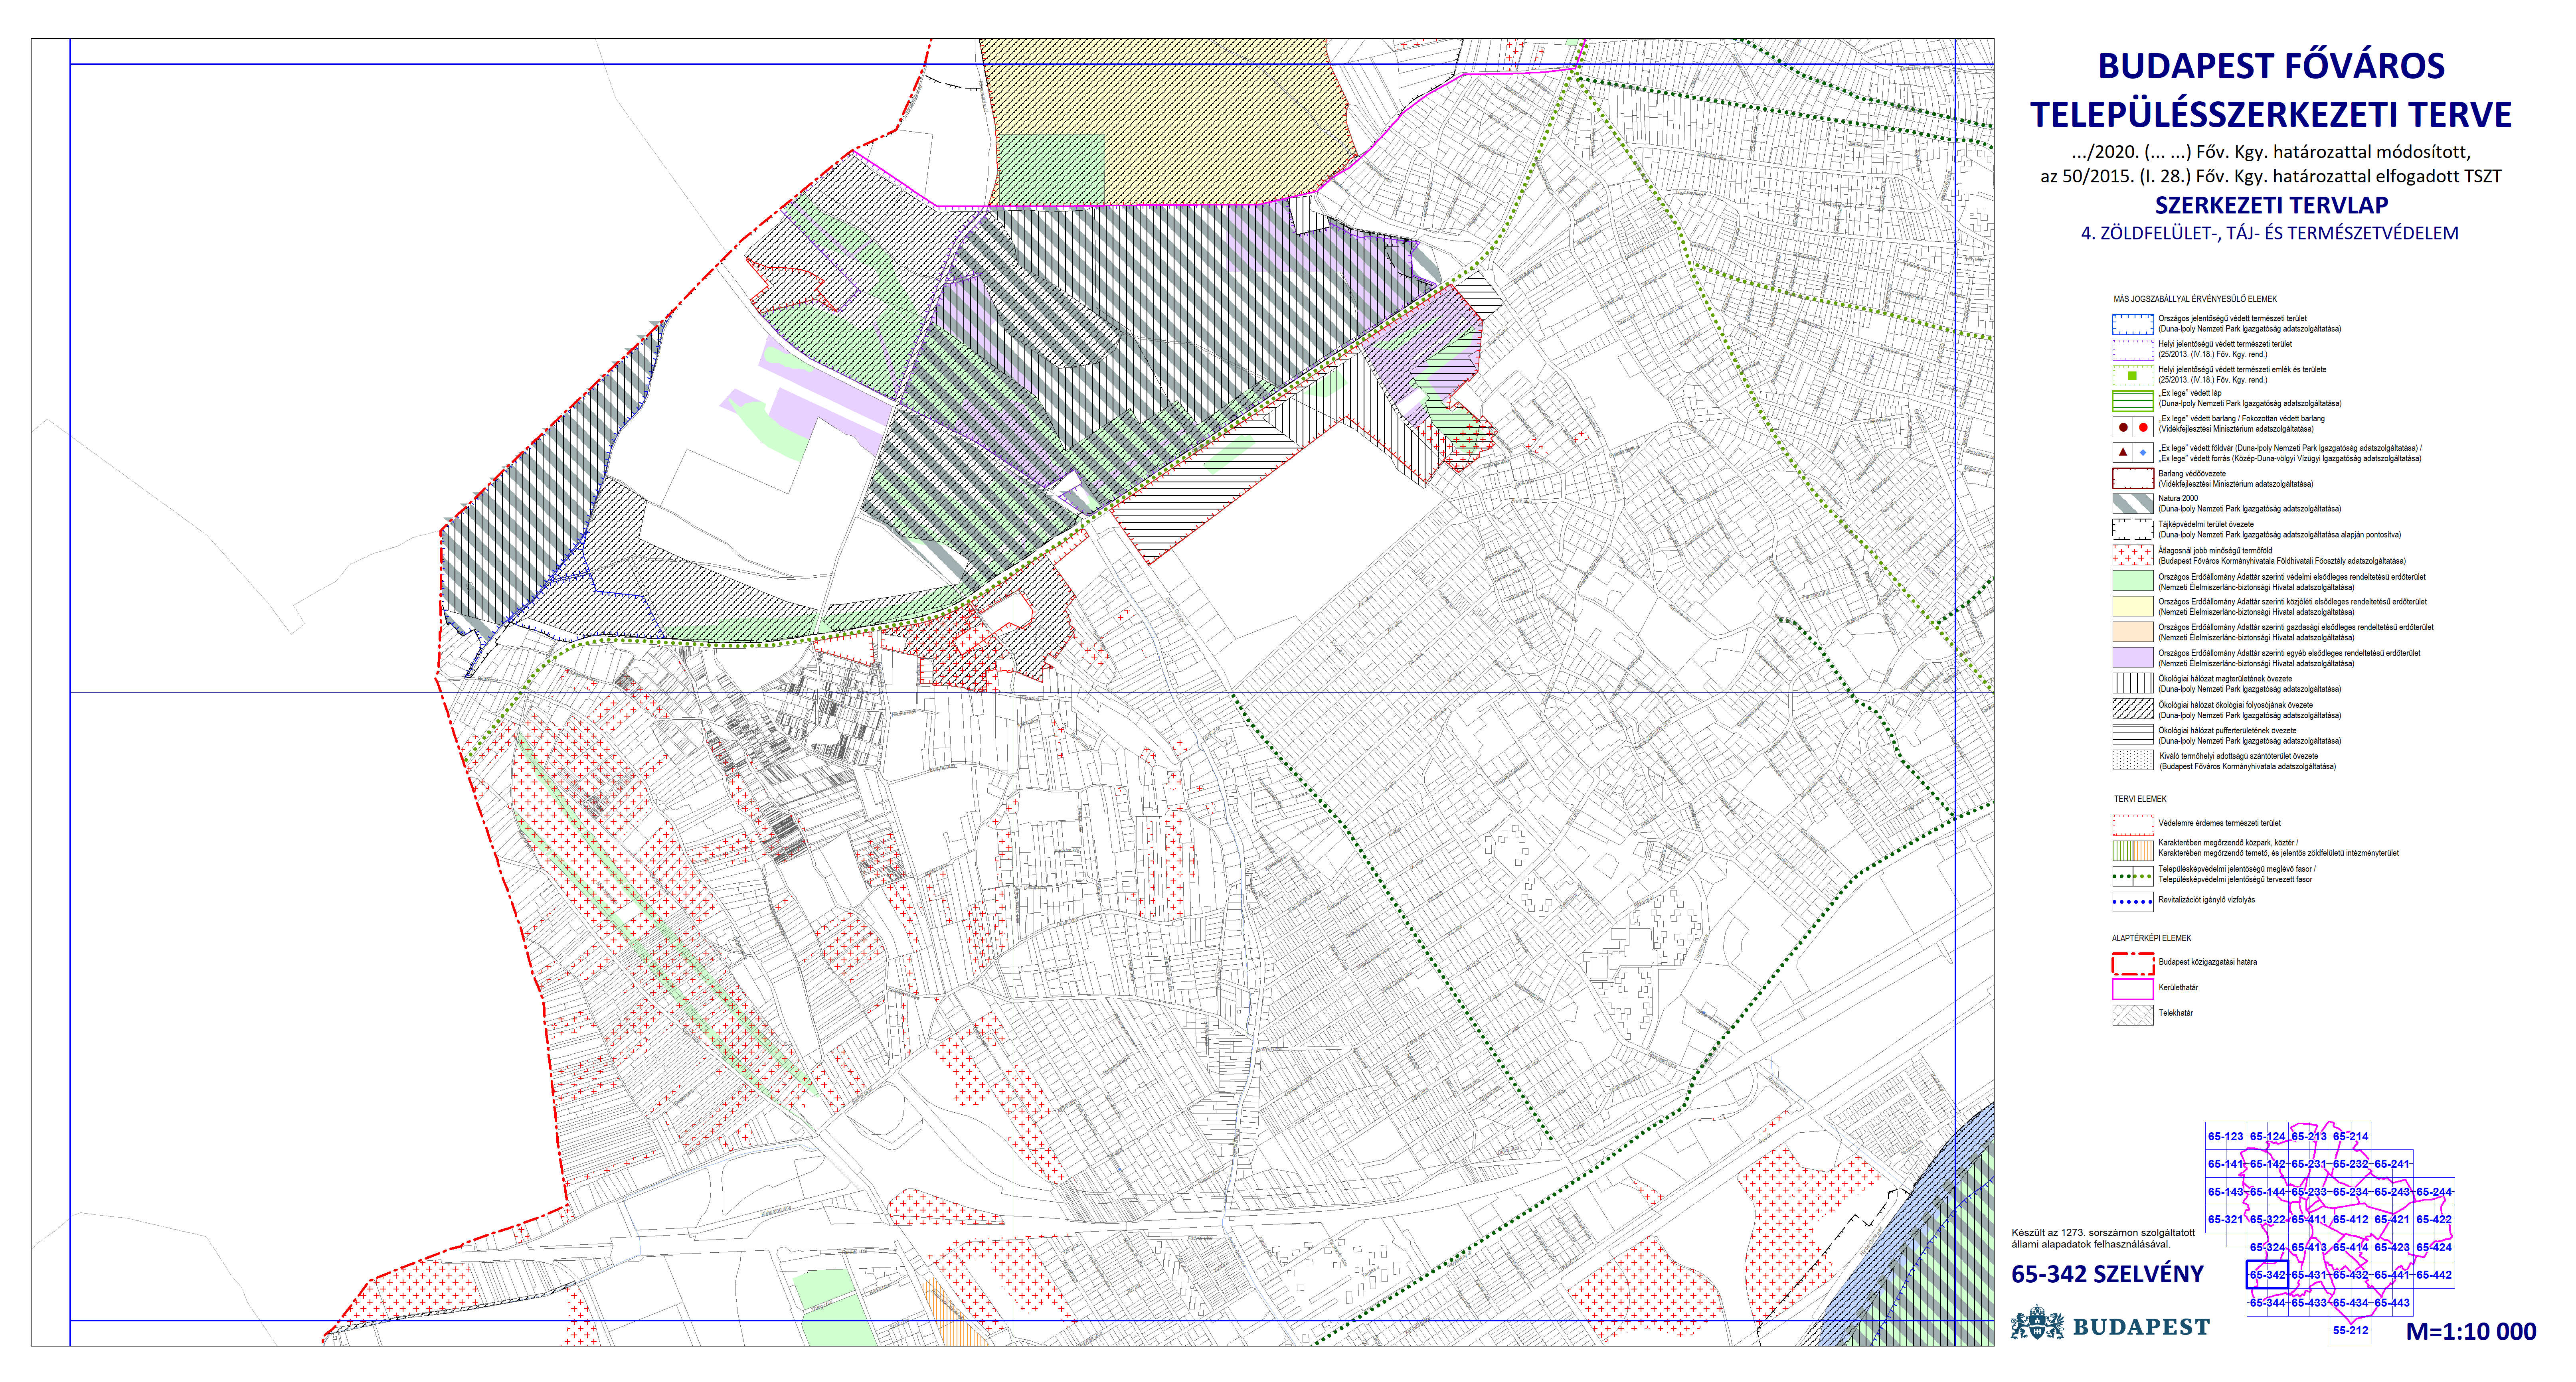Click the 'Készült az 1273. sorszámon szolgáltatott' note

(2103, 1233)
